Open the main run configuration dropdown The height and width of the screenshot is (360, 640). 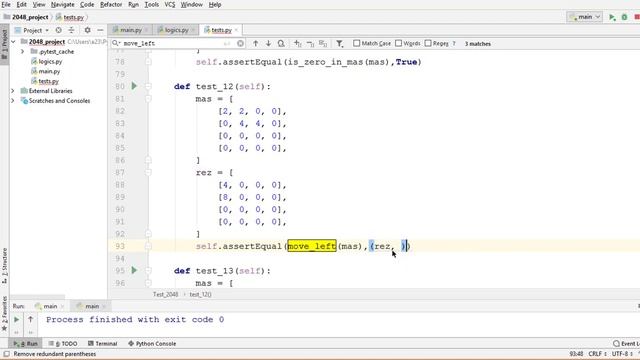pyautogui.click(x=585, y=17)
